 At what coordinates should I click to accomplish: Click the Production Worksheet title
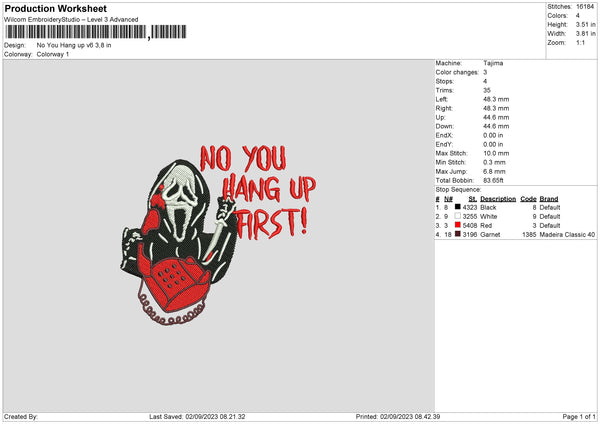tap(55, 8)
